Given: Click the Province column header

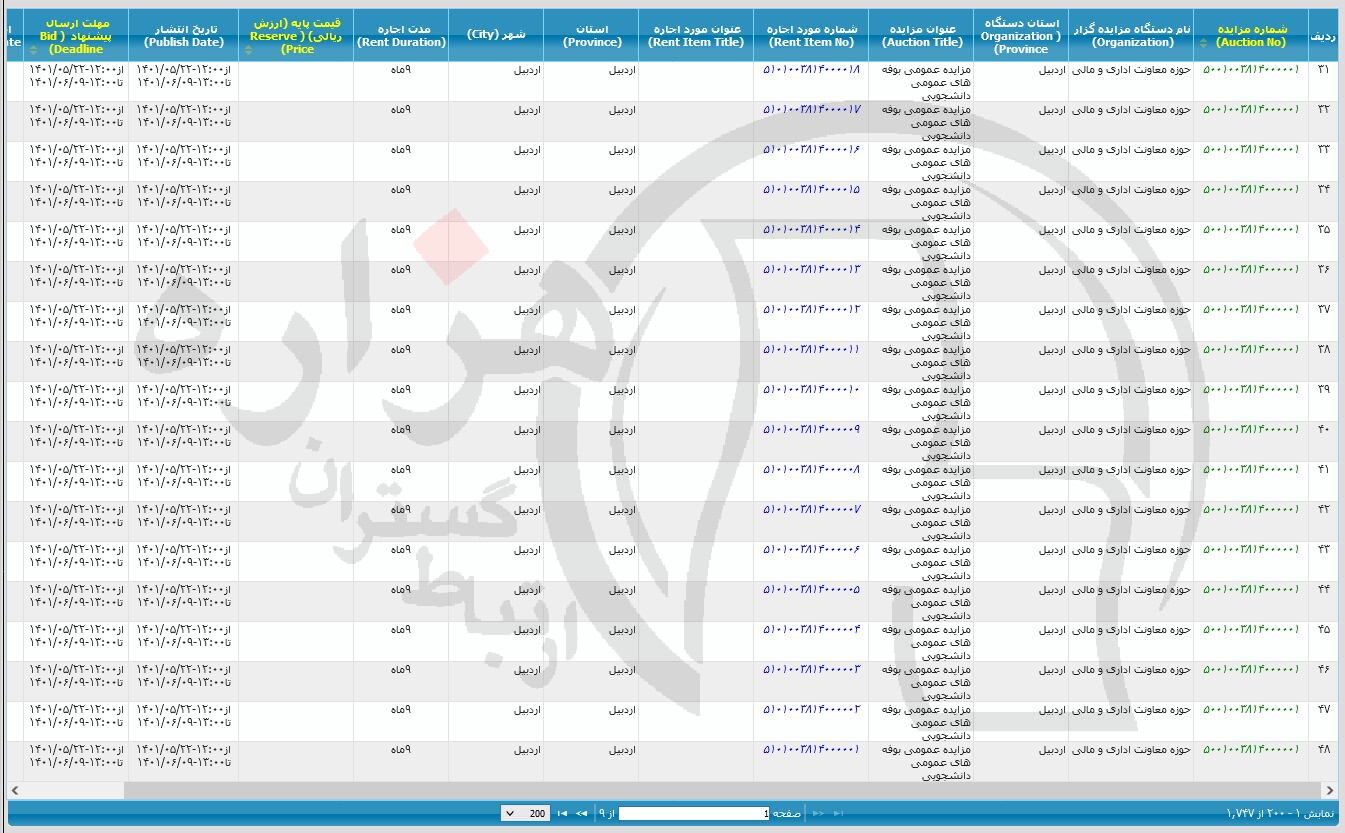Looking at the screenshot, I should (x=591, y=35).
